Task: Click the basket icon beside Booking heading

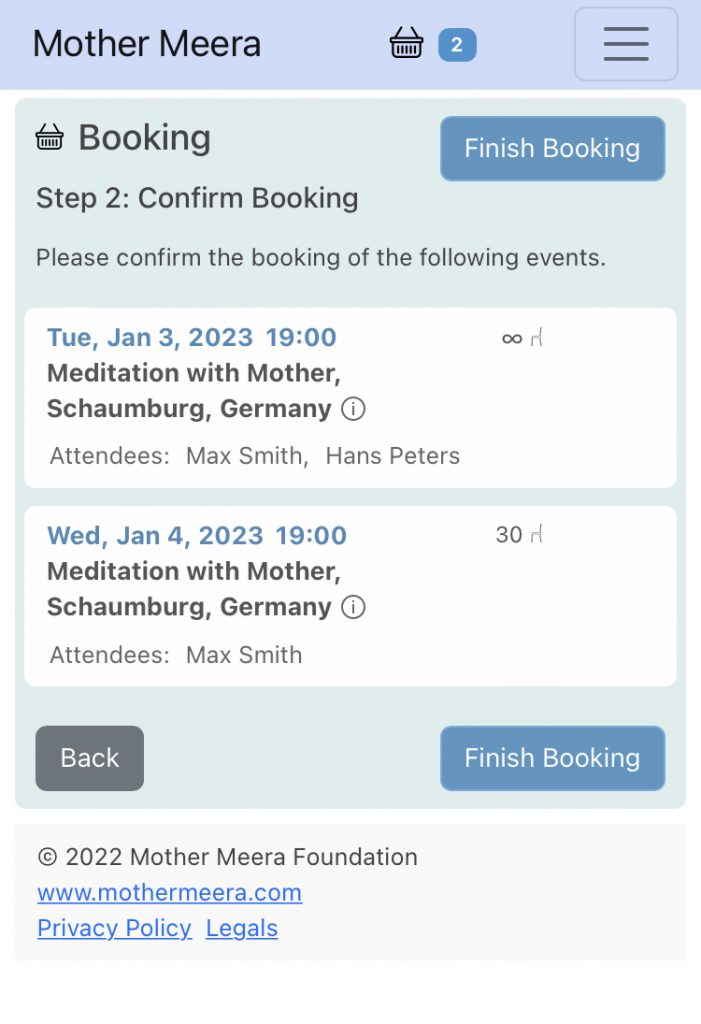Action: [x=49, y=138]
